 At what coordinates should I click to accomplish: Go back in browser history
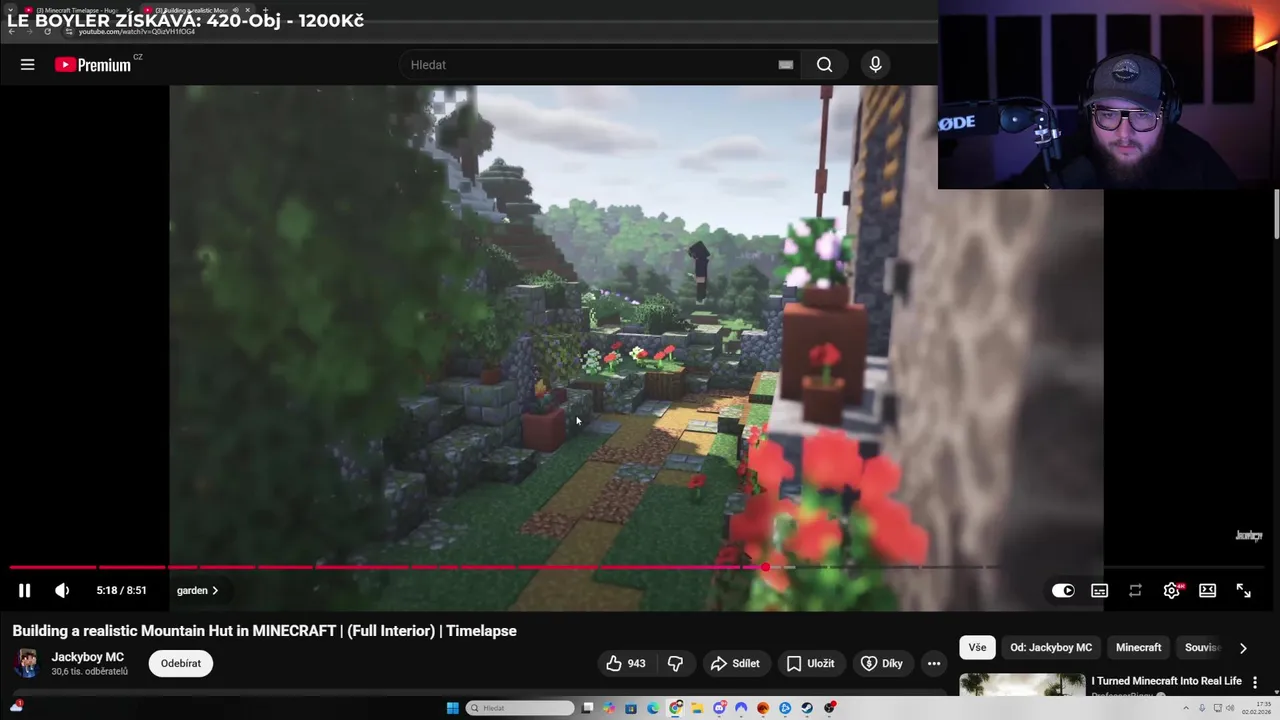coord(12,31)
